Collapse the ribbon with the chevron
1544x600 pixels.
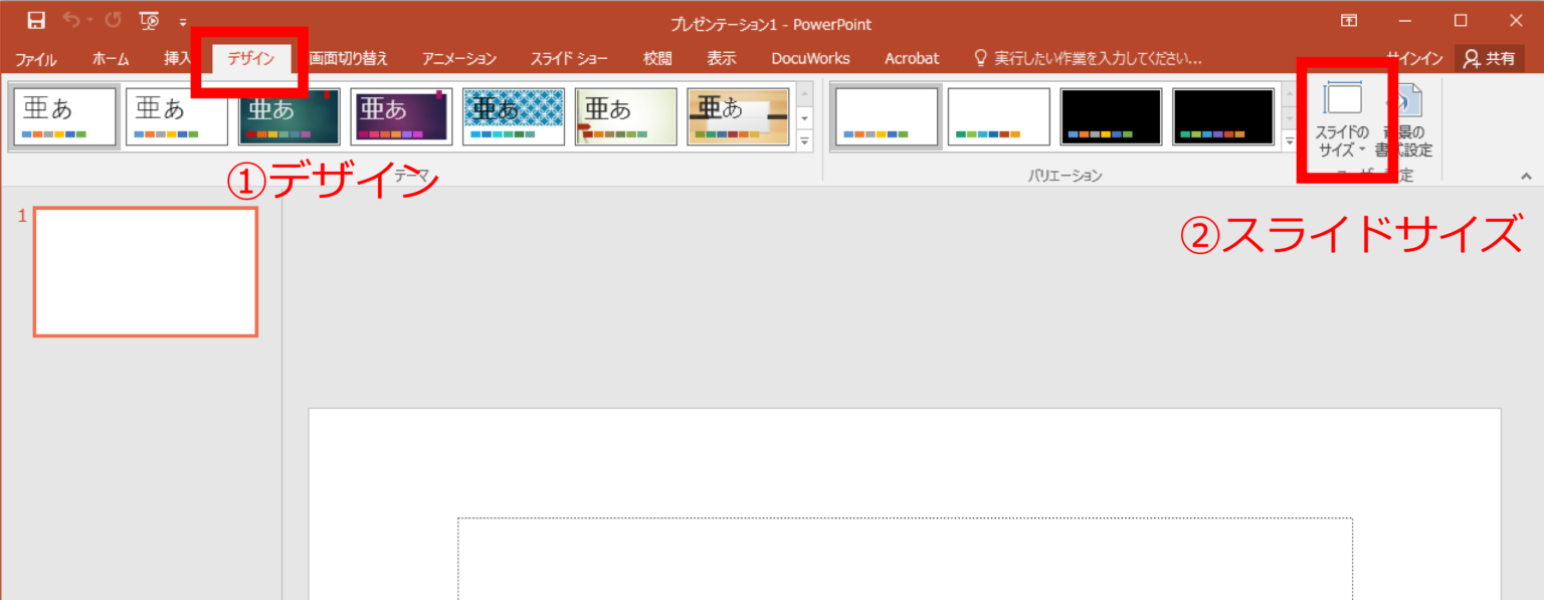1527,176
